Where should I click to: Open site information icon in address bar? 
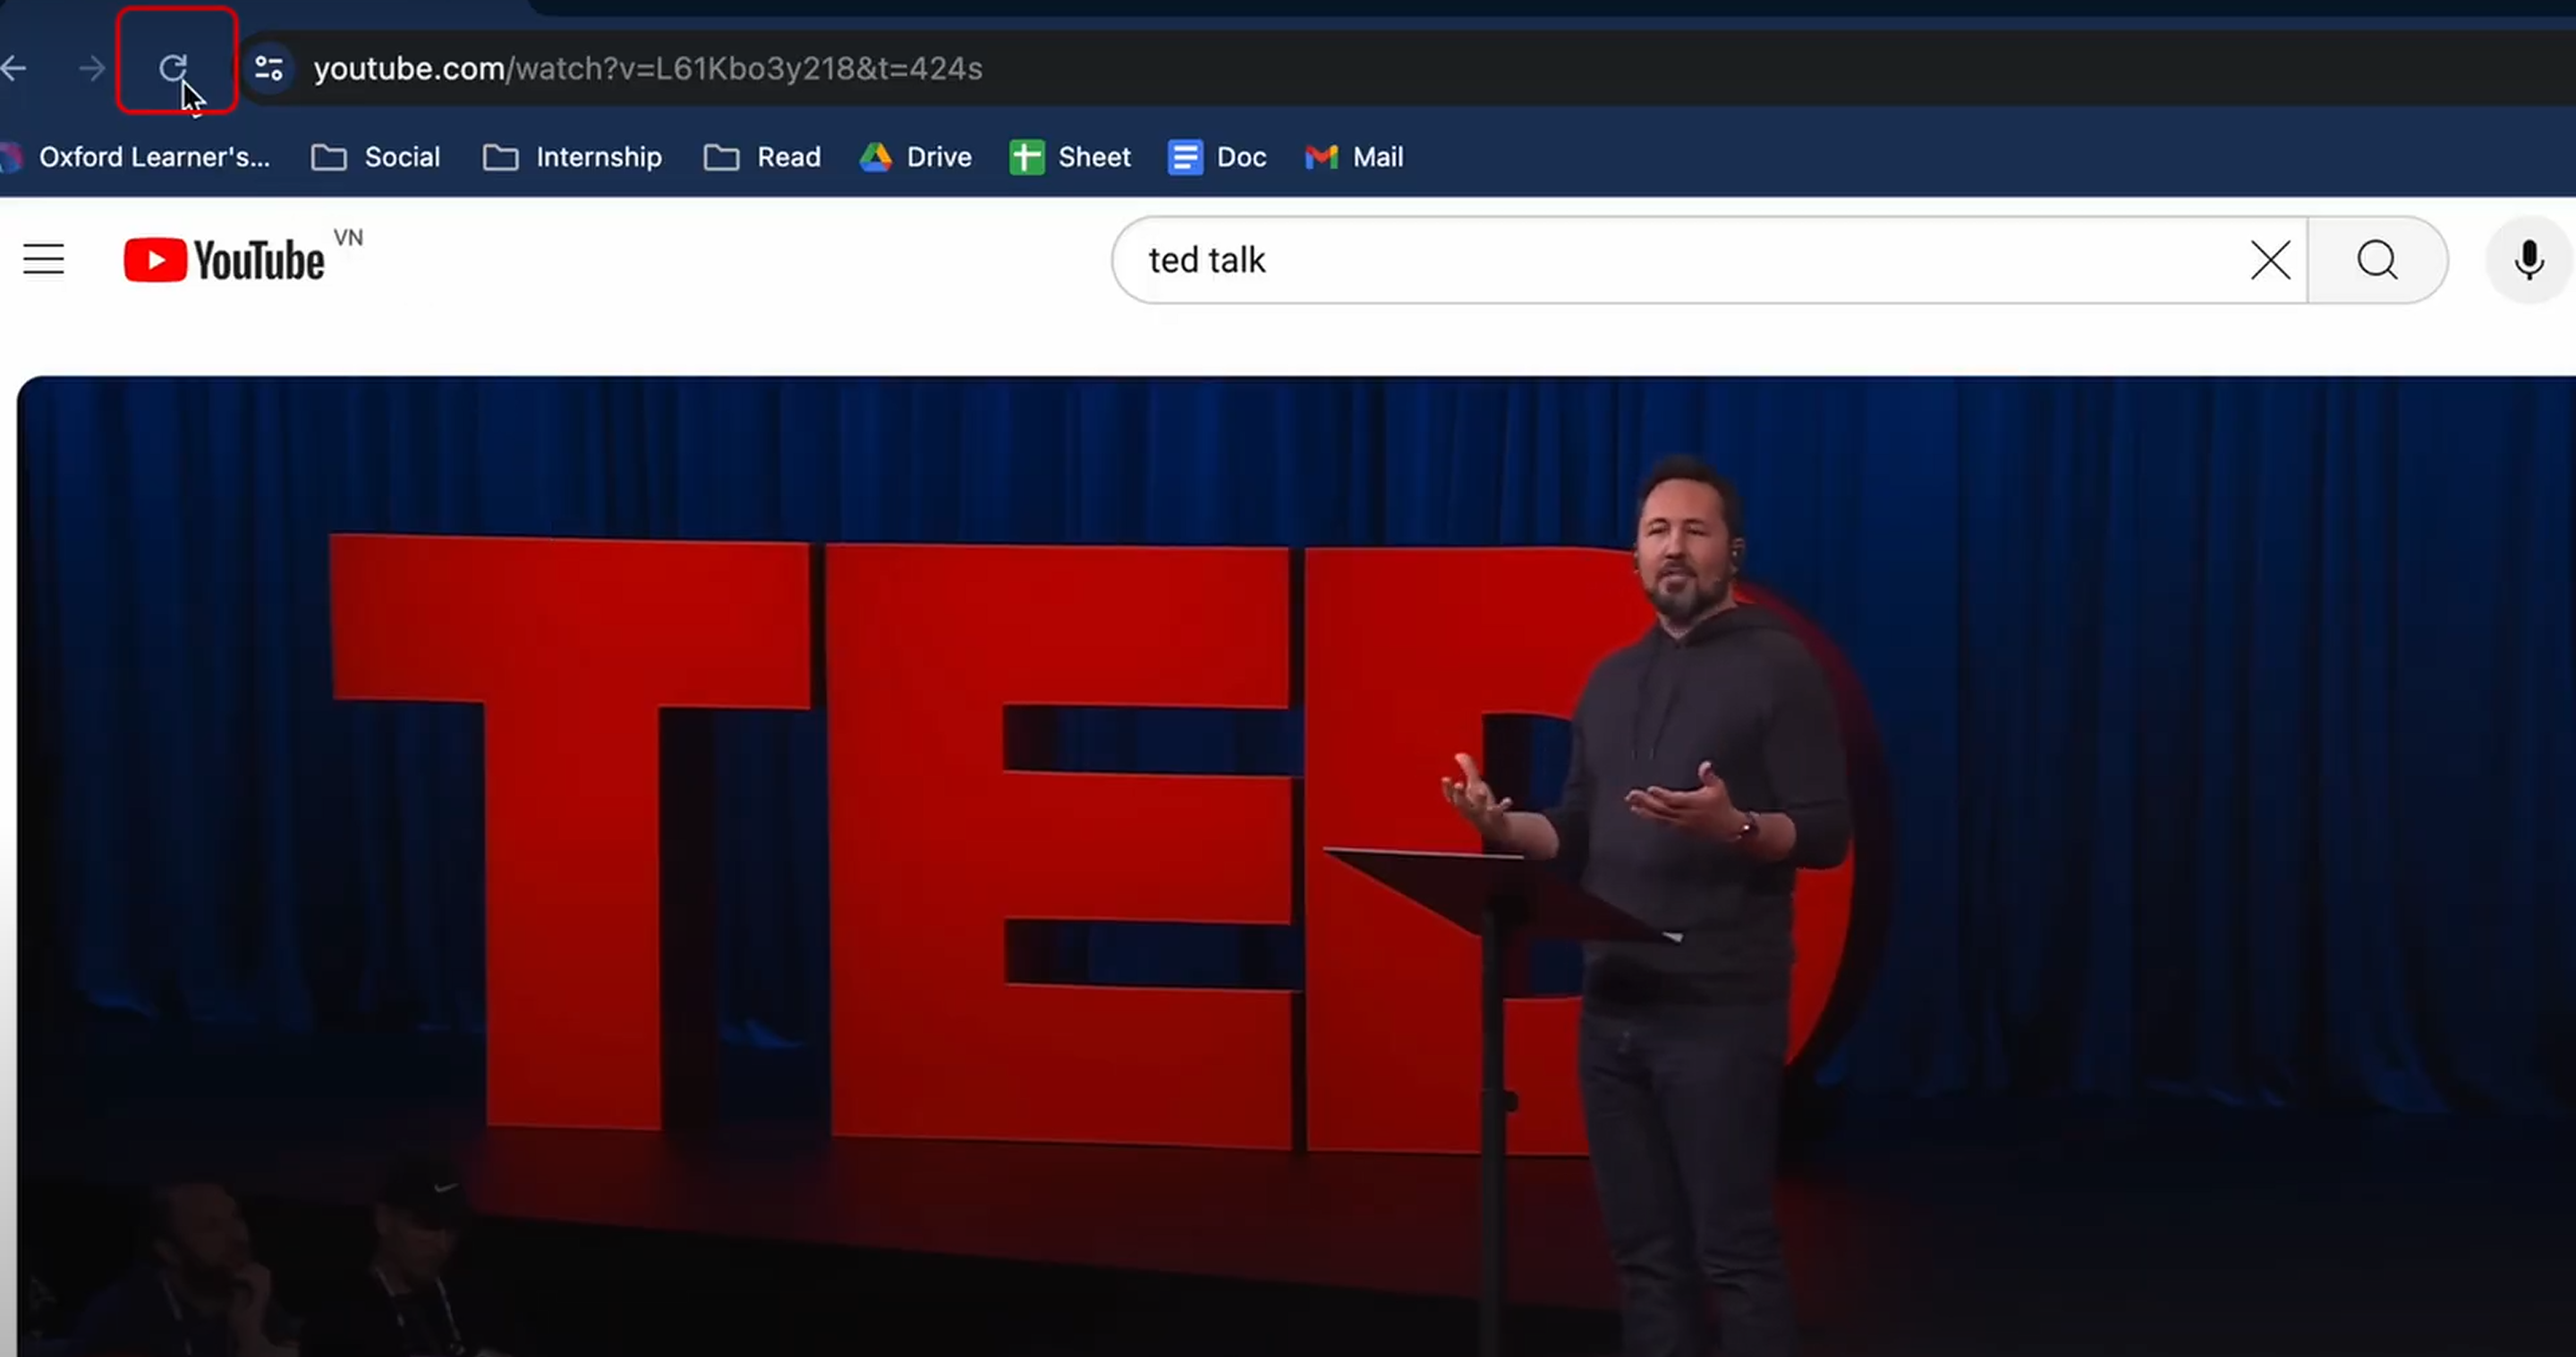click(x=268, y=68)
